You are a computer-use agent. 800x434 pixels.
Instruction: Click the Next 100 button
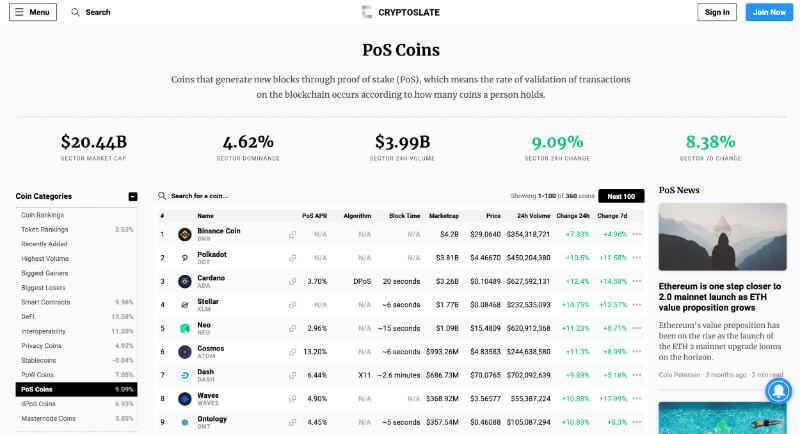621,196
